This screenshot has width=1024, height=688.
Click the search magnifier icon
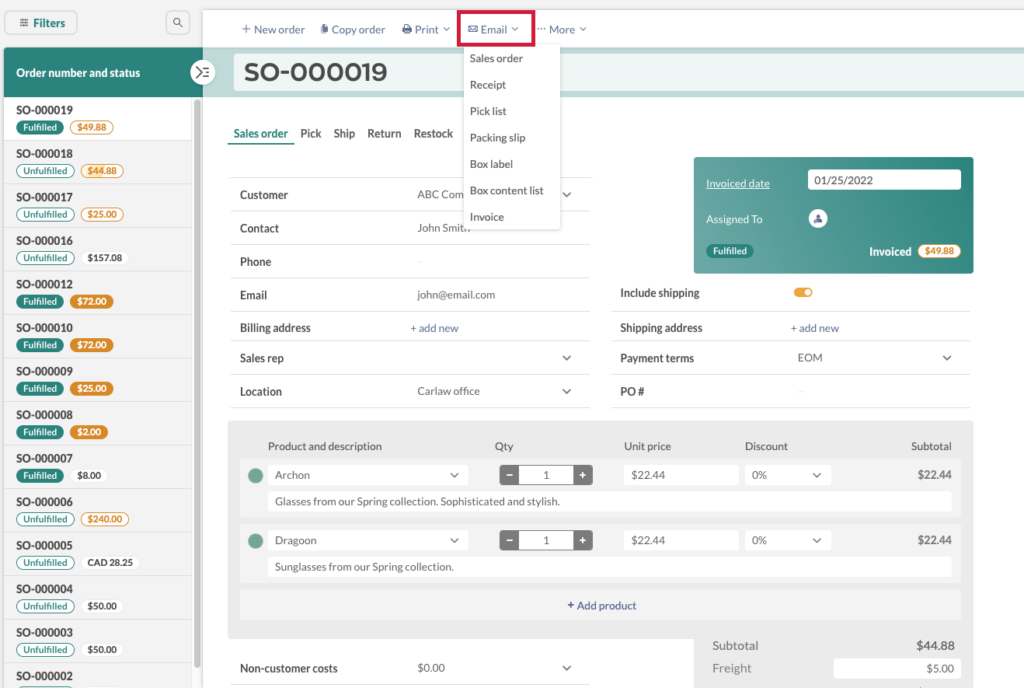[x=178, y=21]
